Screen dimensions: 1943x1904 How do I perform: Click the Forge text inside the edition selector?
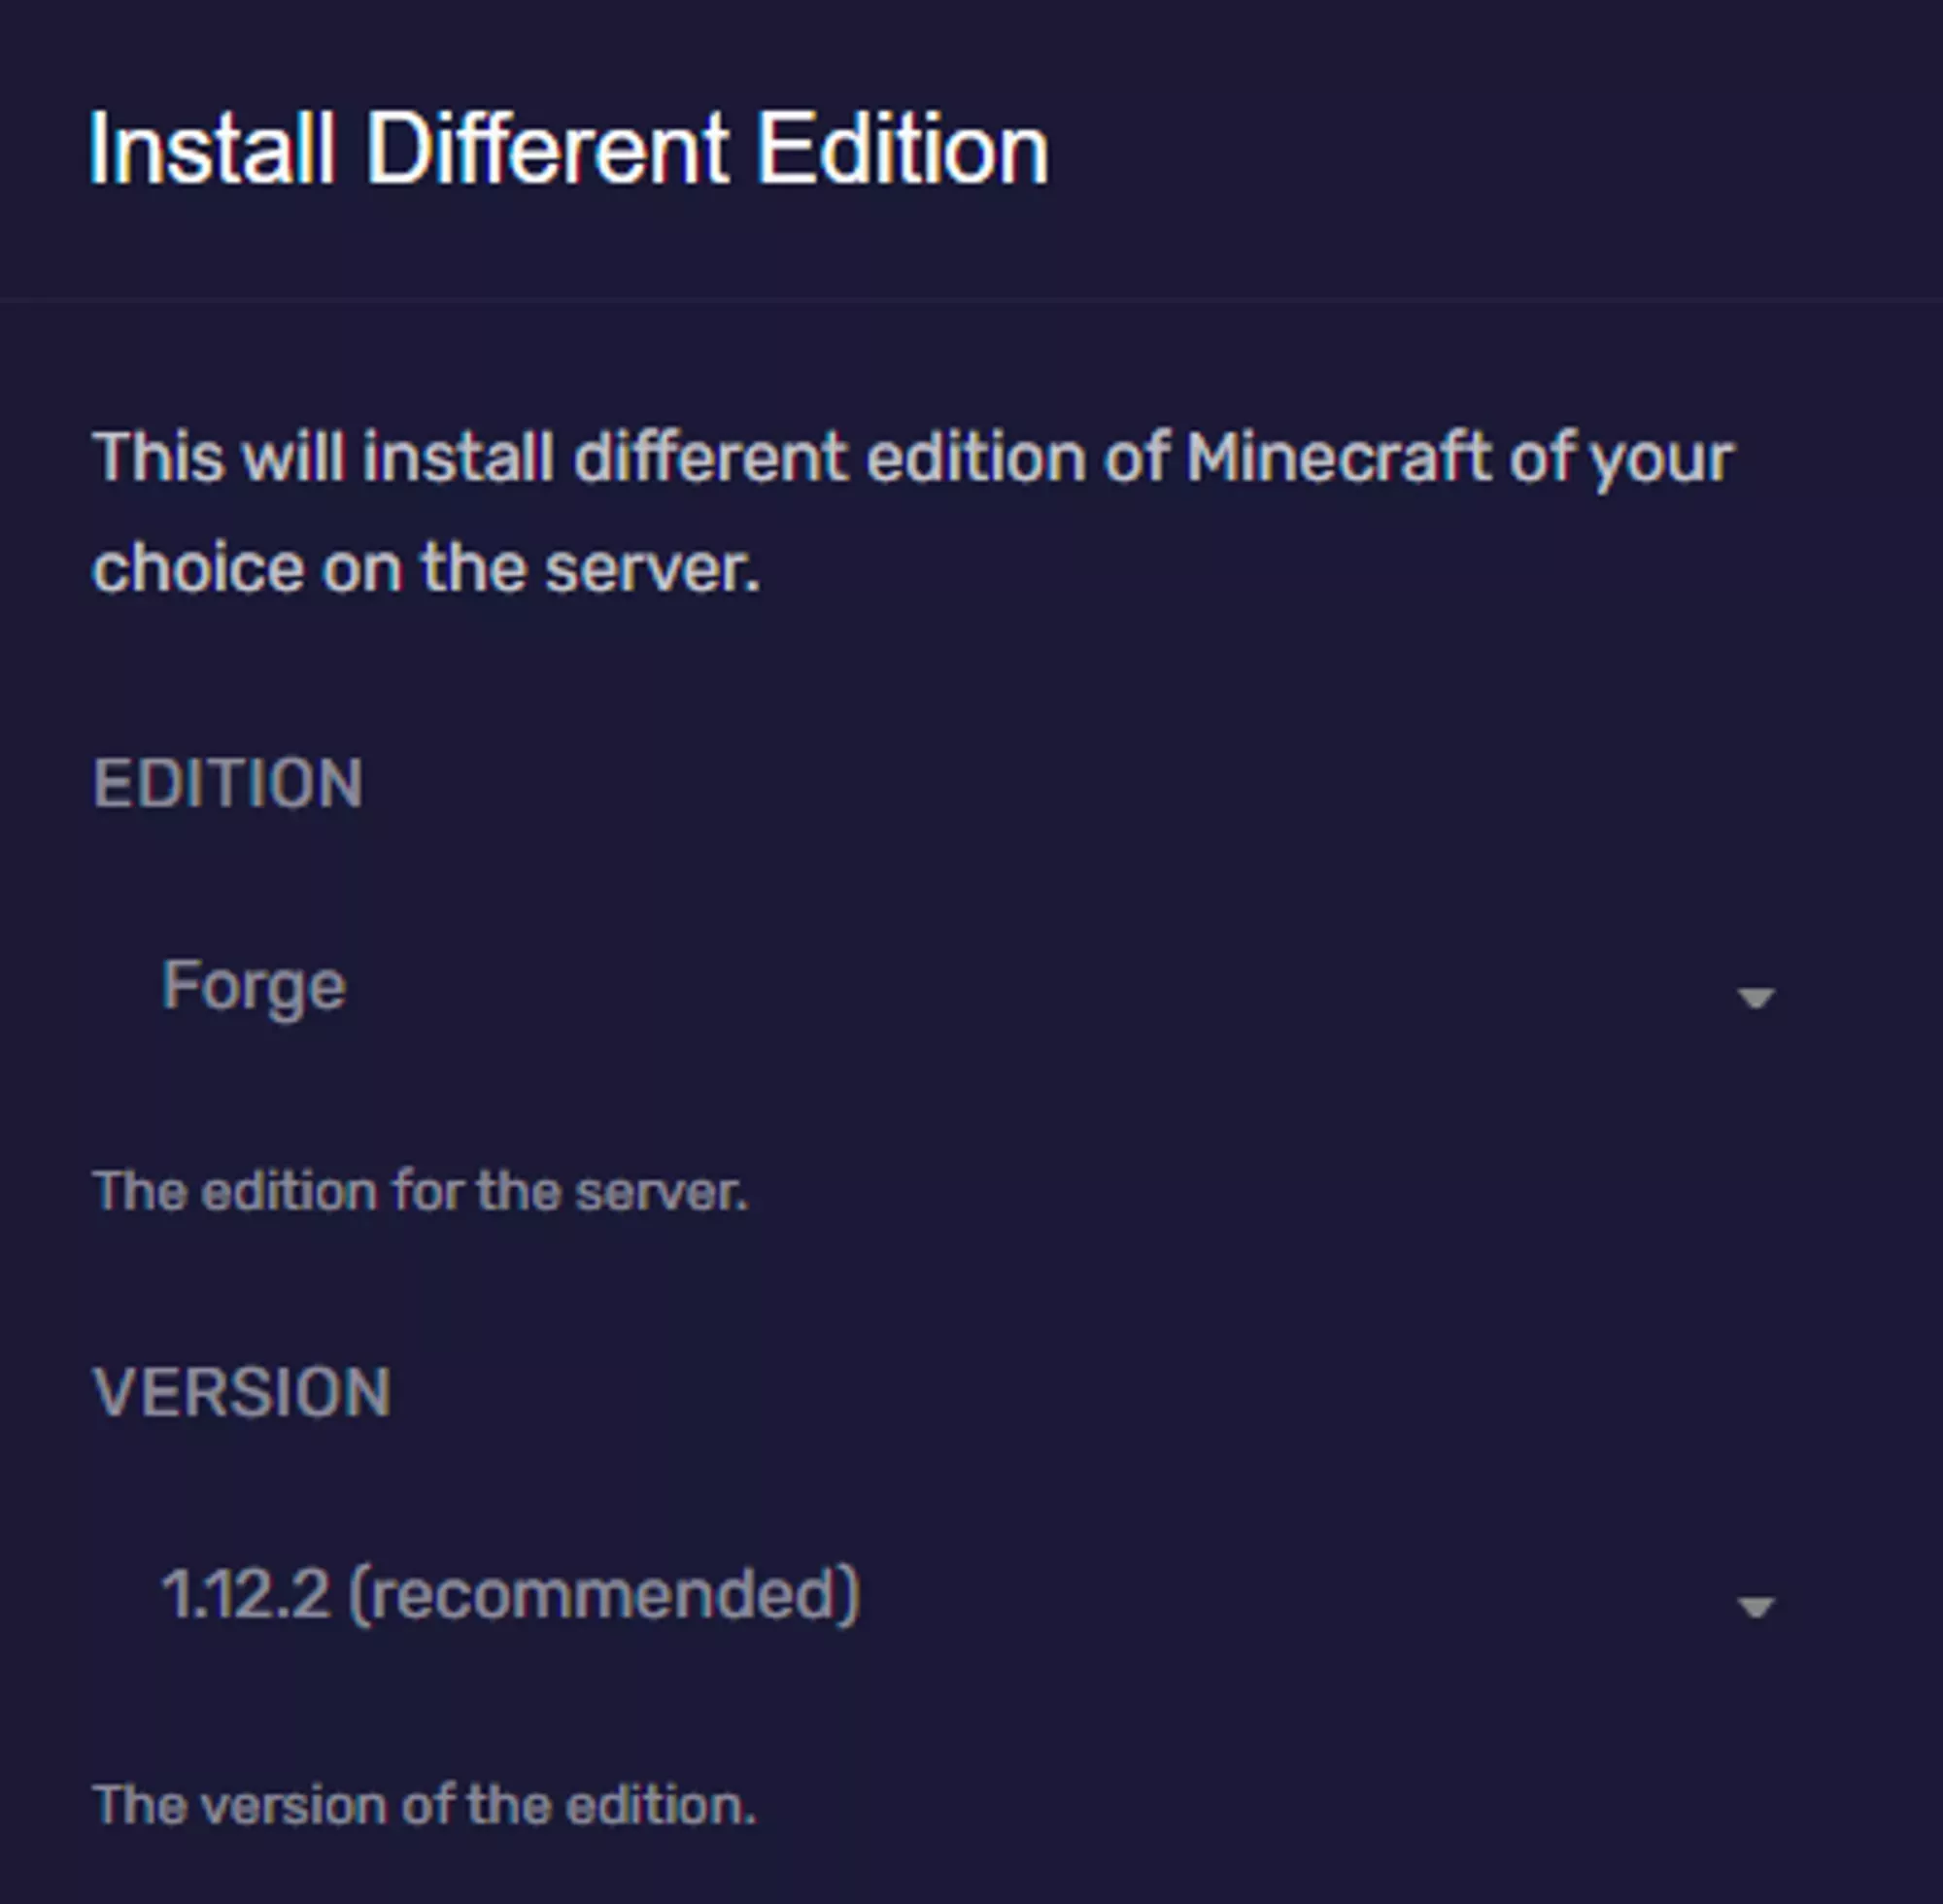[x=253, y=984]
